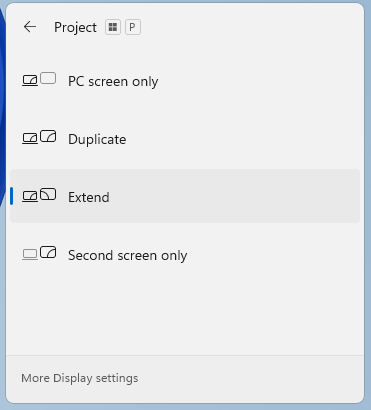Click the Project panel title
Image resolution: width=371 pixels, height=410 pixels.
click(x=75, y=27)
